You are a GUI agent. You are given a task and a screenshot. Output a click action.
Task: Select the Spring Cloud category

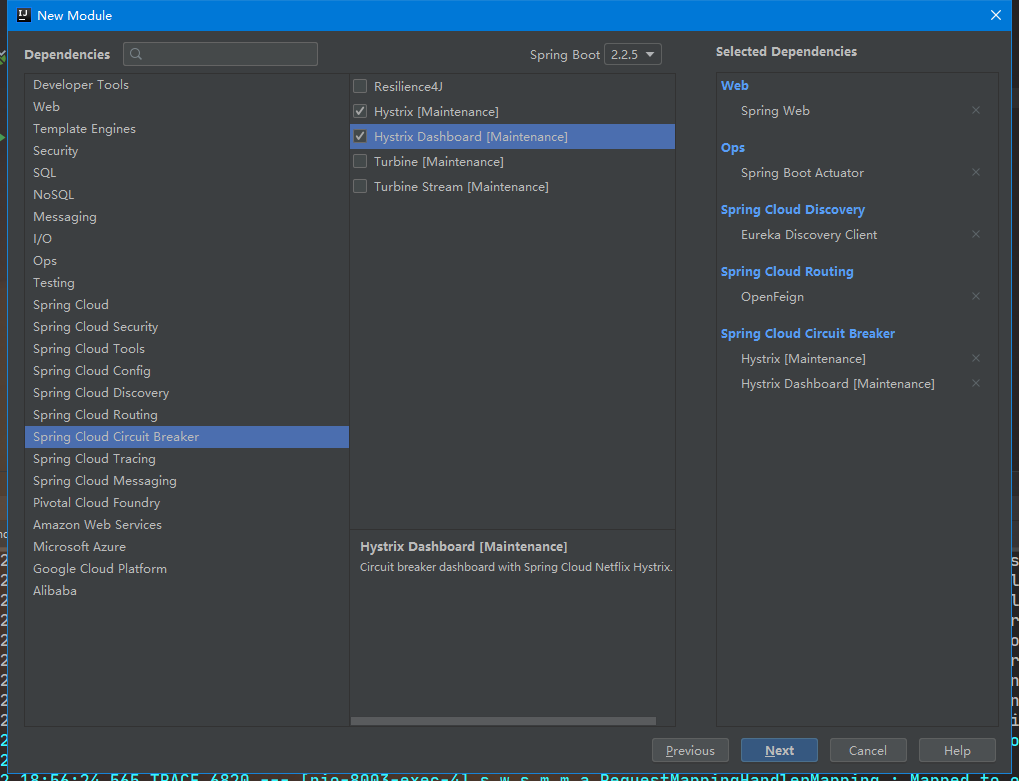(187, 305)
